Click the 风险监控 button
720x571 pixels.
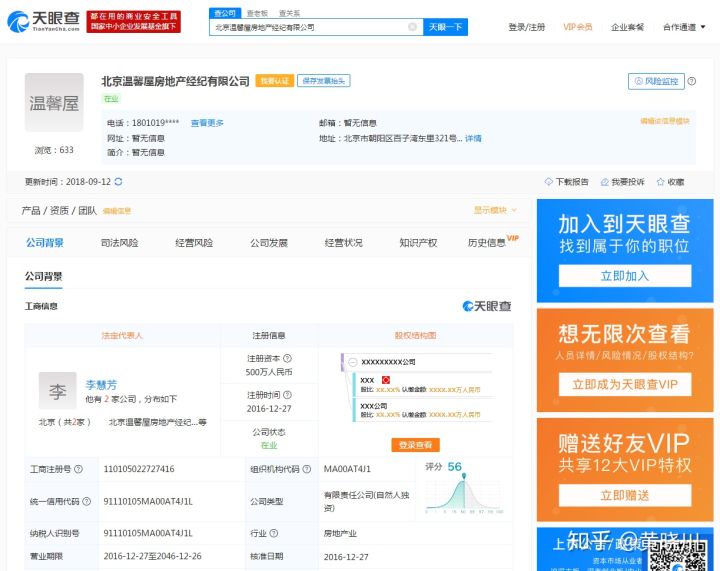coord(656,81)
